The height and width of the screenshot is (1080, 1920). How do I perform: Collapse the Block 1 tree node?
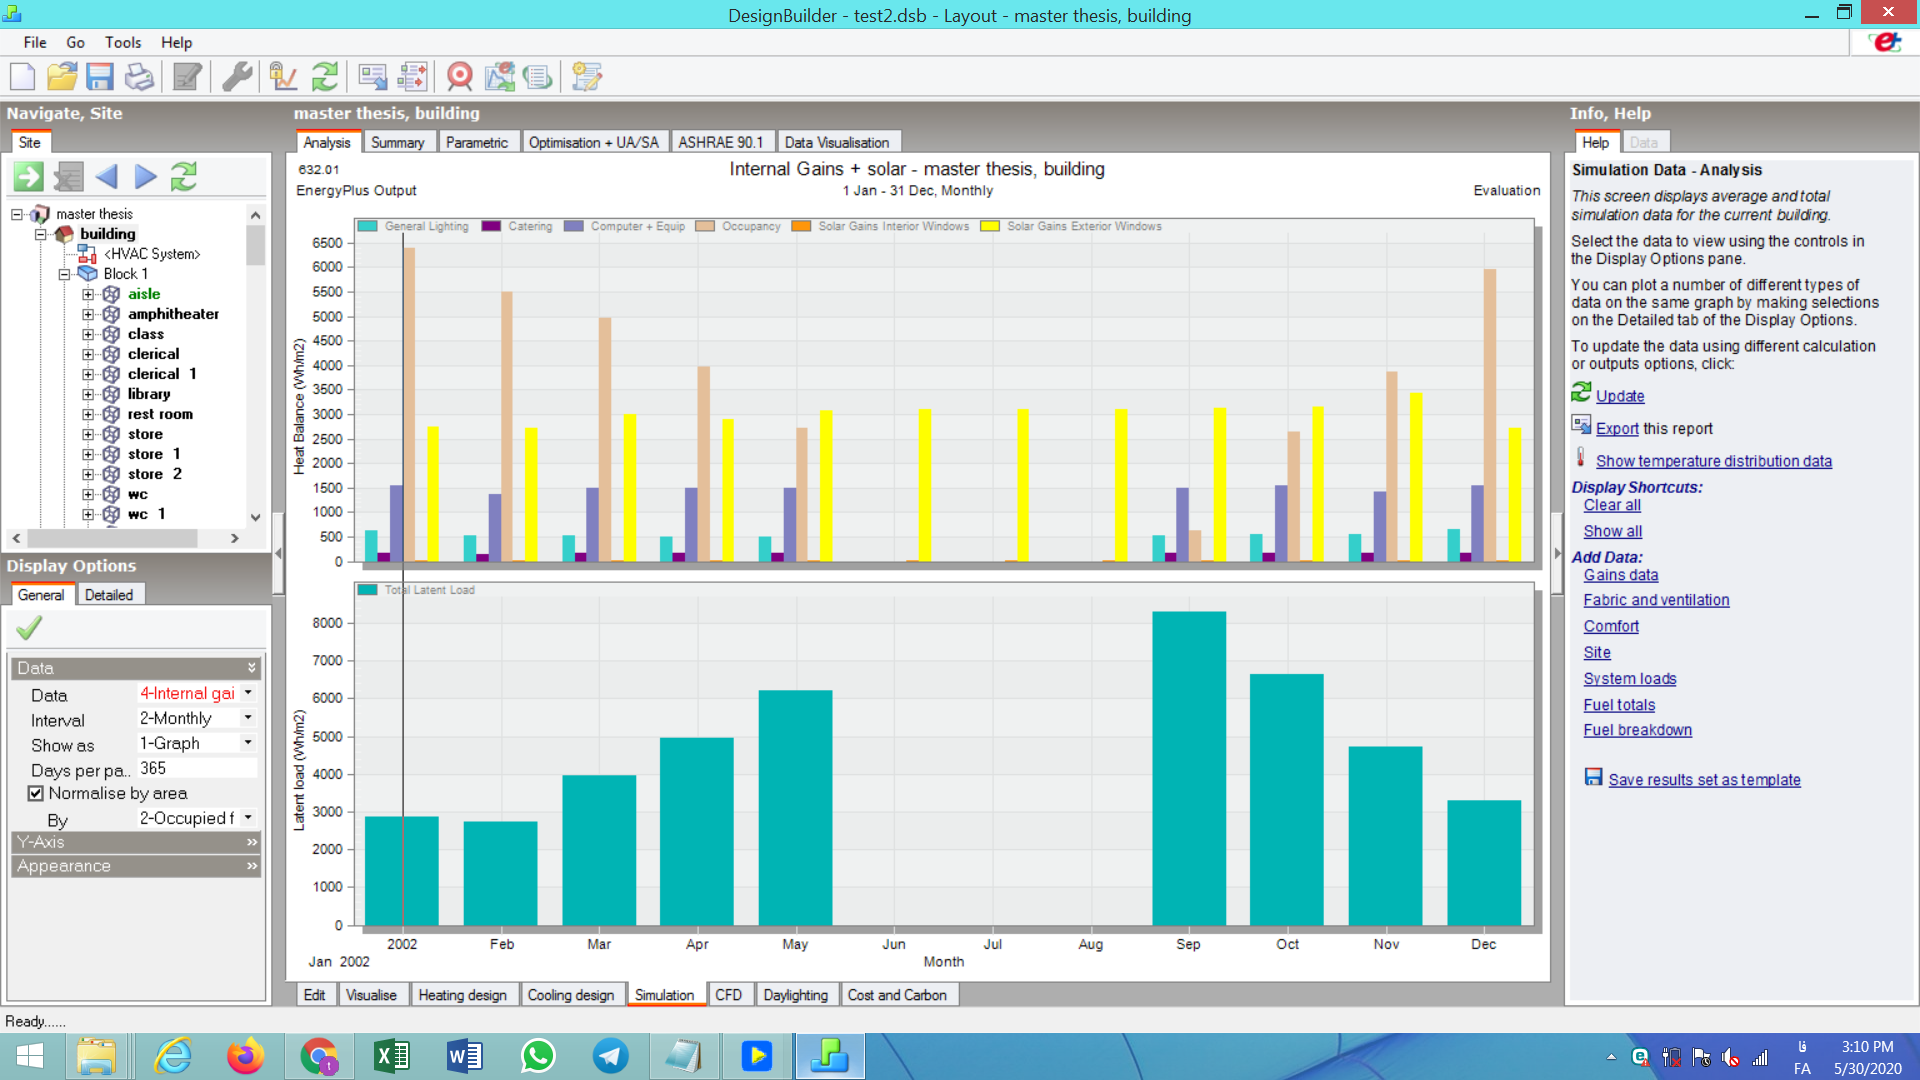point(64,274)
